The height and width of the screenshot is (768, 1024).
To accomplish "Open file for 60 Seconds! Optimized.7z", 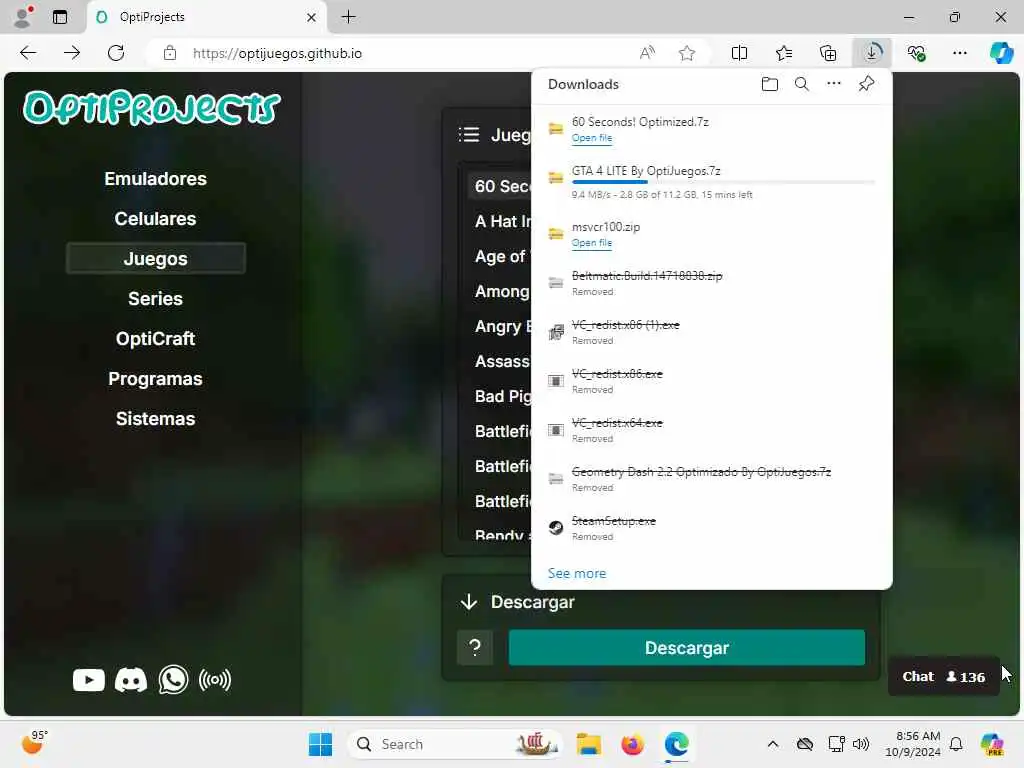I will (592, 138).
